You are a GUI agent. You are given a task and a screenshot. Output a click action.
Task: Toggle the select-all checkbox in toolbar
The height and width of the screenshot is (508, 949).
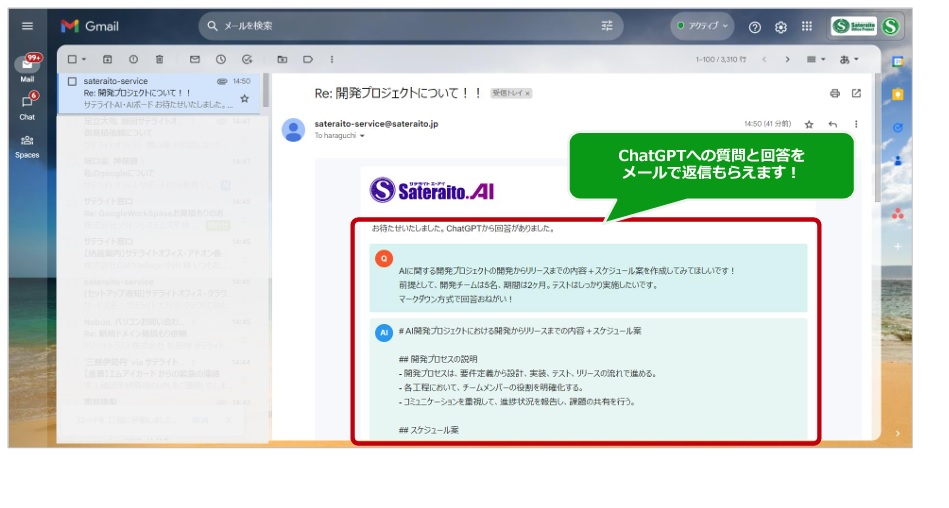pyautogui.click(x=72, y=59)
